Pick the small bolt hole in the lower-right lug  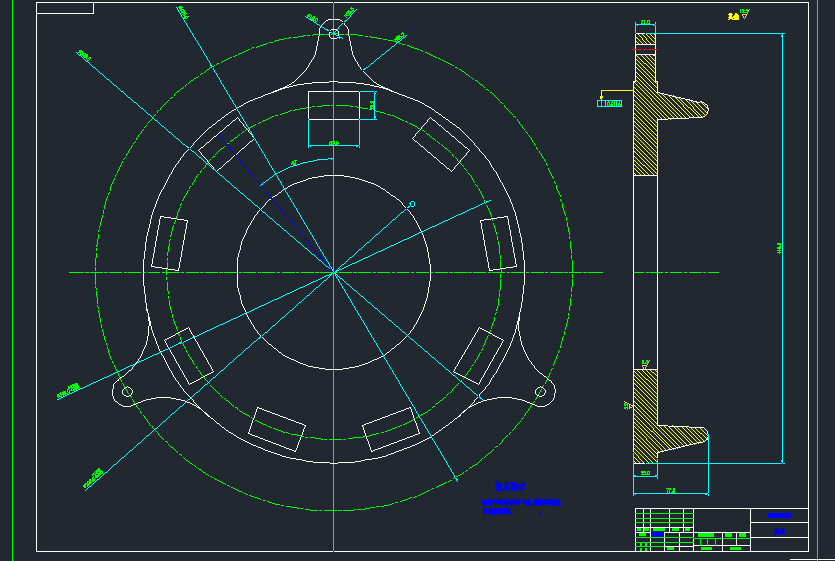tap(540, 392)
